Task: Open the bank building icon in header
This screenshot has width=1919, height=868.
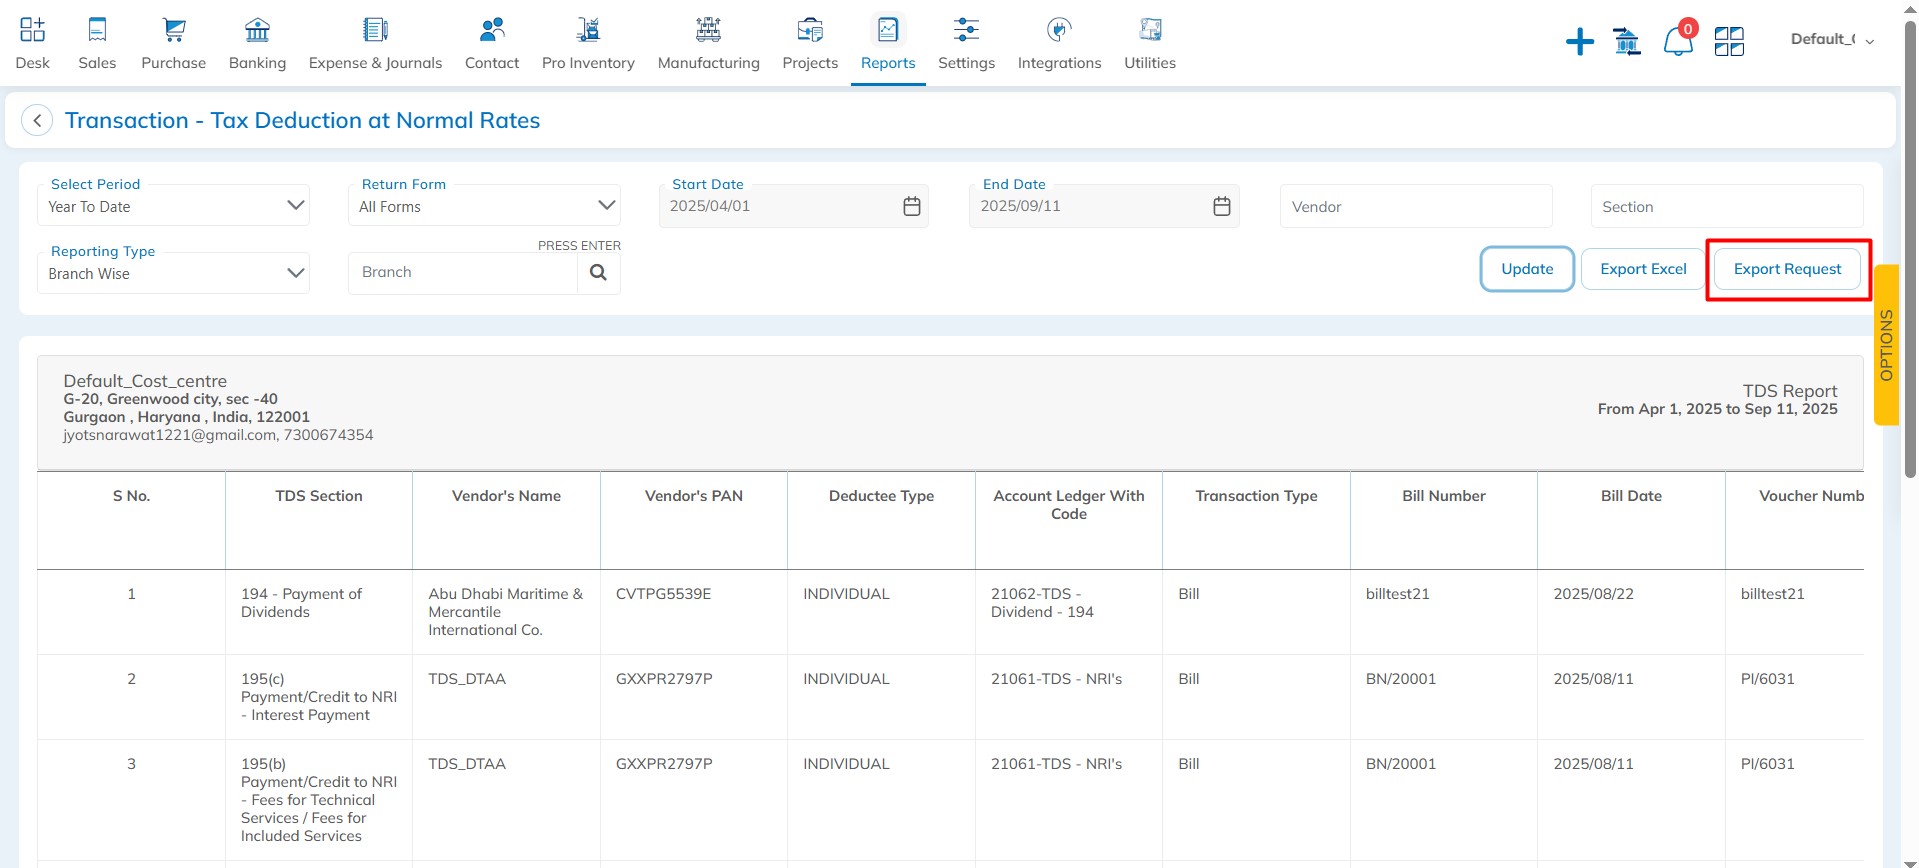Action: (1627, 42)
